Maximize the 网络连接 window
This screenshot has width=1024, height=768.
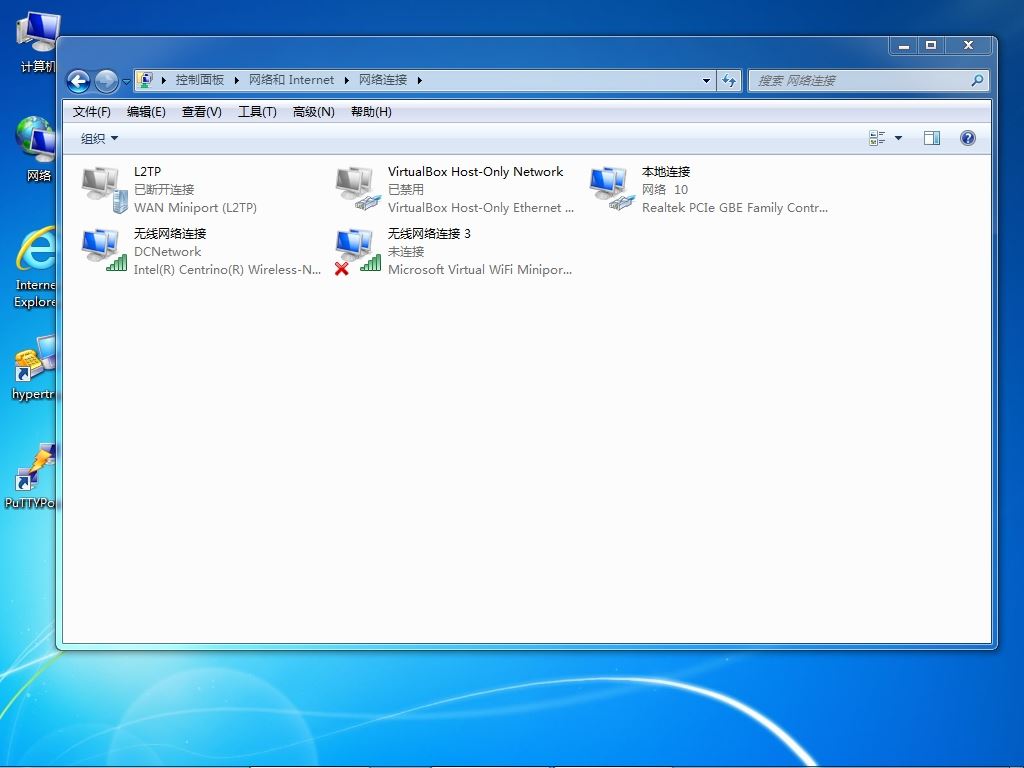point(931,45)
